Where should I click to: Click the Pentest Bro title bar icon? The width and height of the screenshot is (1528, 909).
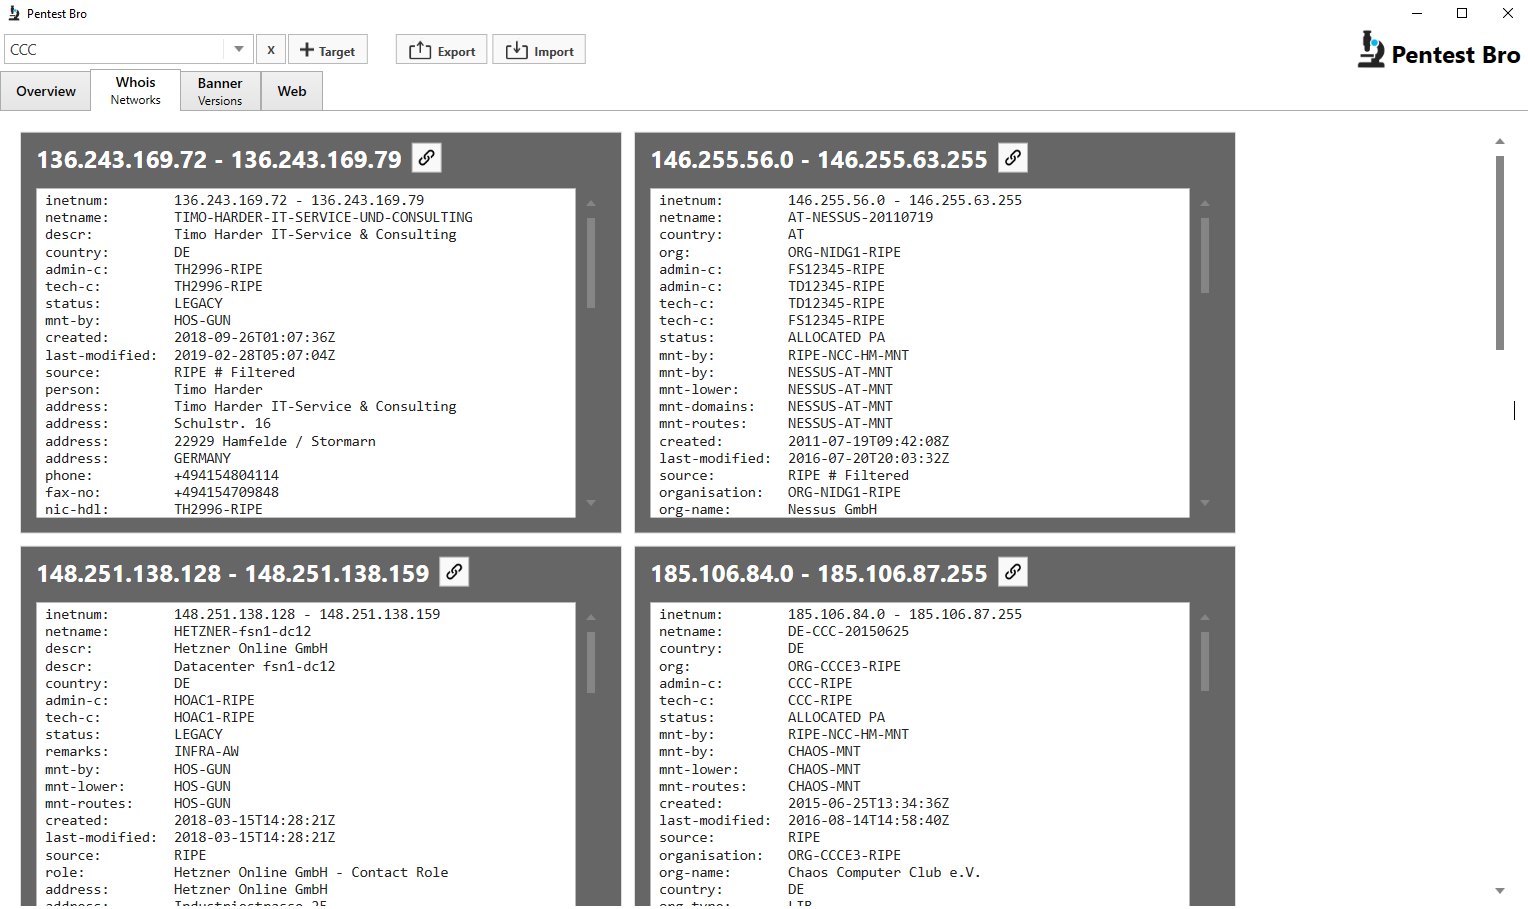(x=14, y=13)
